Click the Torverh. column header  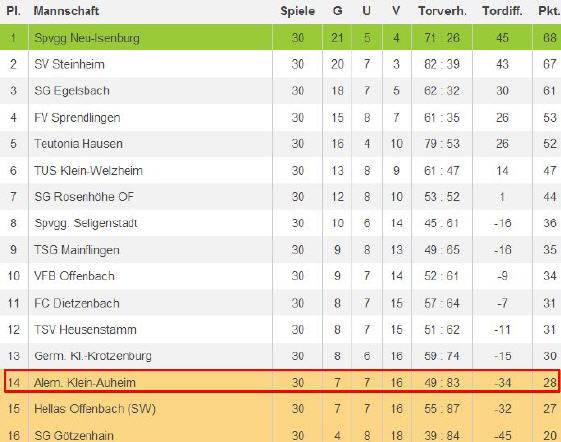[442, 11]
